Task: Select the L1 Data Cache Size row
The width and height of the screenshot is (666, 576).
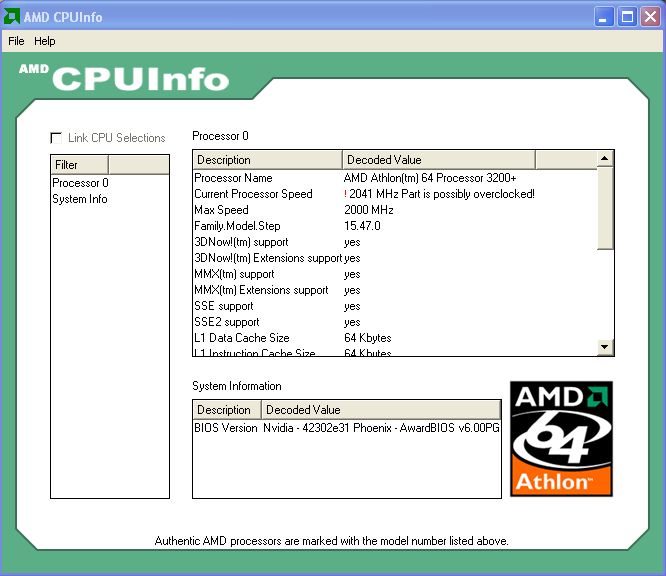Action: point(395,338)
